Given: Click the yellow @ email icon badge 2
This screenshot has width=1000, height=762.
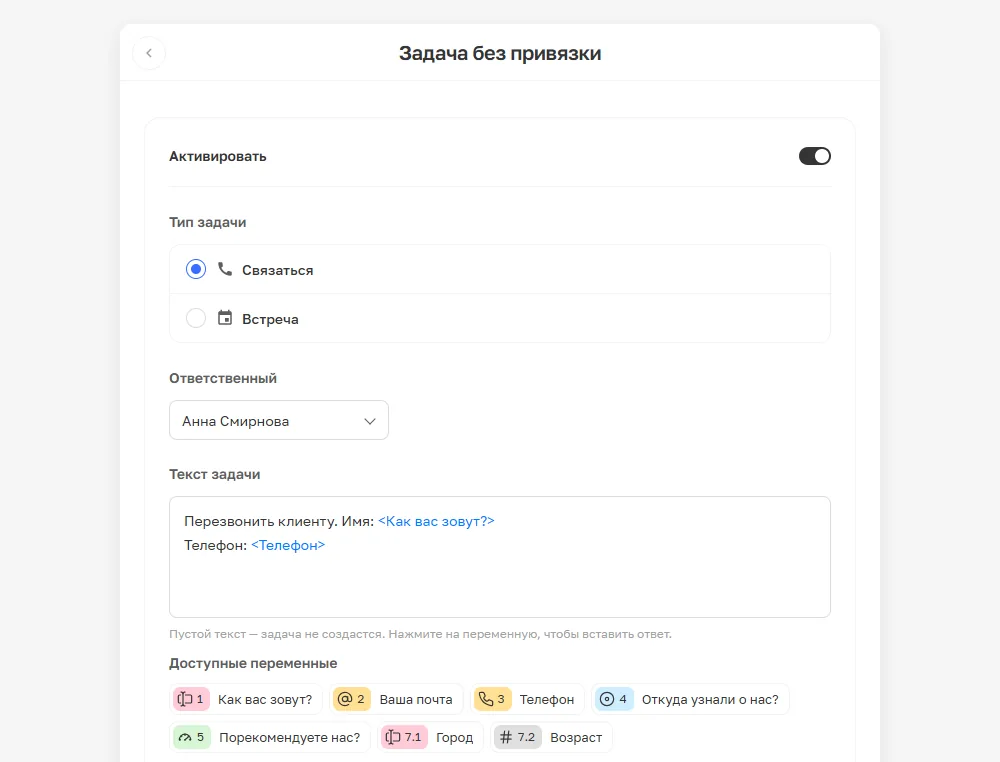Looking at the screenshot, I should pos(351,700).
